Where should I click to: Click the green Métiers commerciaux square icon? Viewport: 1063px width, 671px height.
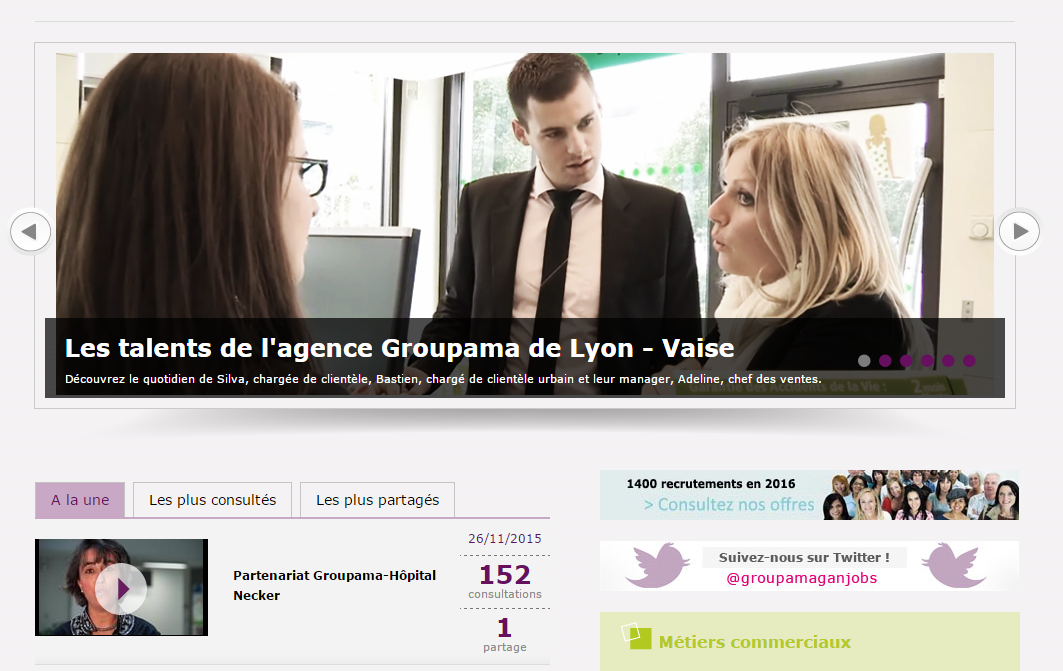636,636
